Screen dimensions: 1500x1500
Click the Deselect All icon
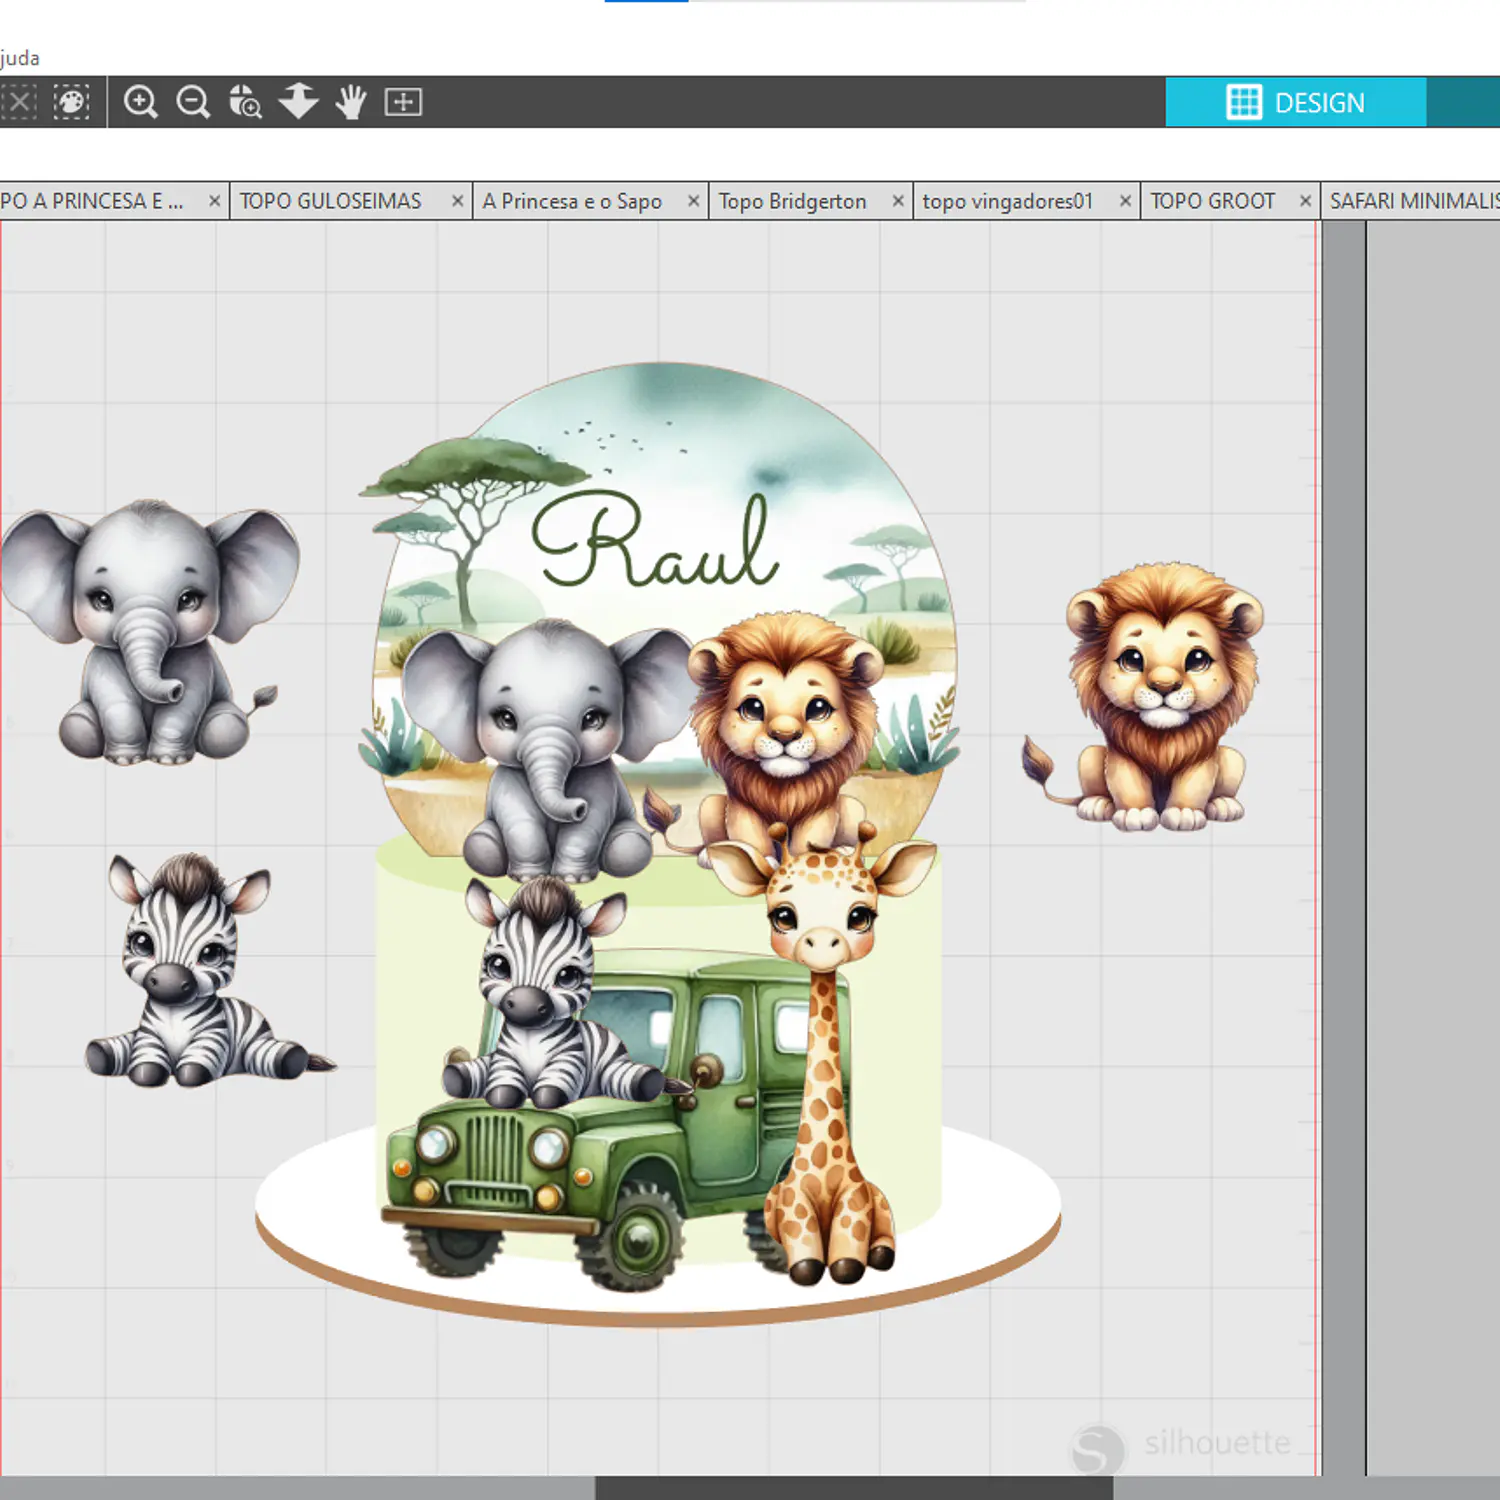[x=18, y=102]
